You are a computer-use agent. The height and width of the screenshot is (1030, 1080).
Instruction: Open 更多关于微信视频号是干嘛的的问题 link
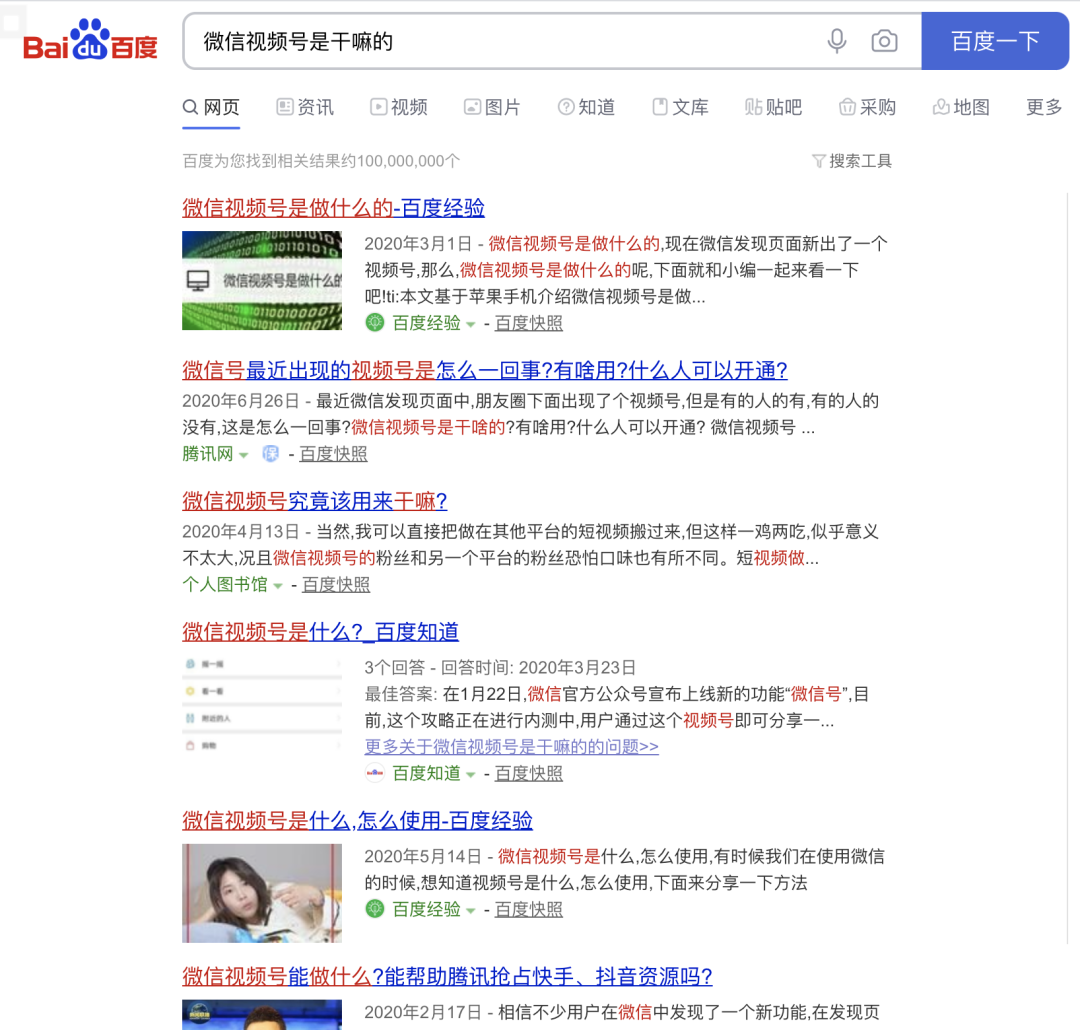(511, 746)
